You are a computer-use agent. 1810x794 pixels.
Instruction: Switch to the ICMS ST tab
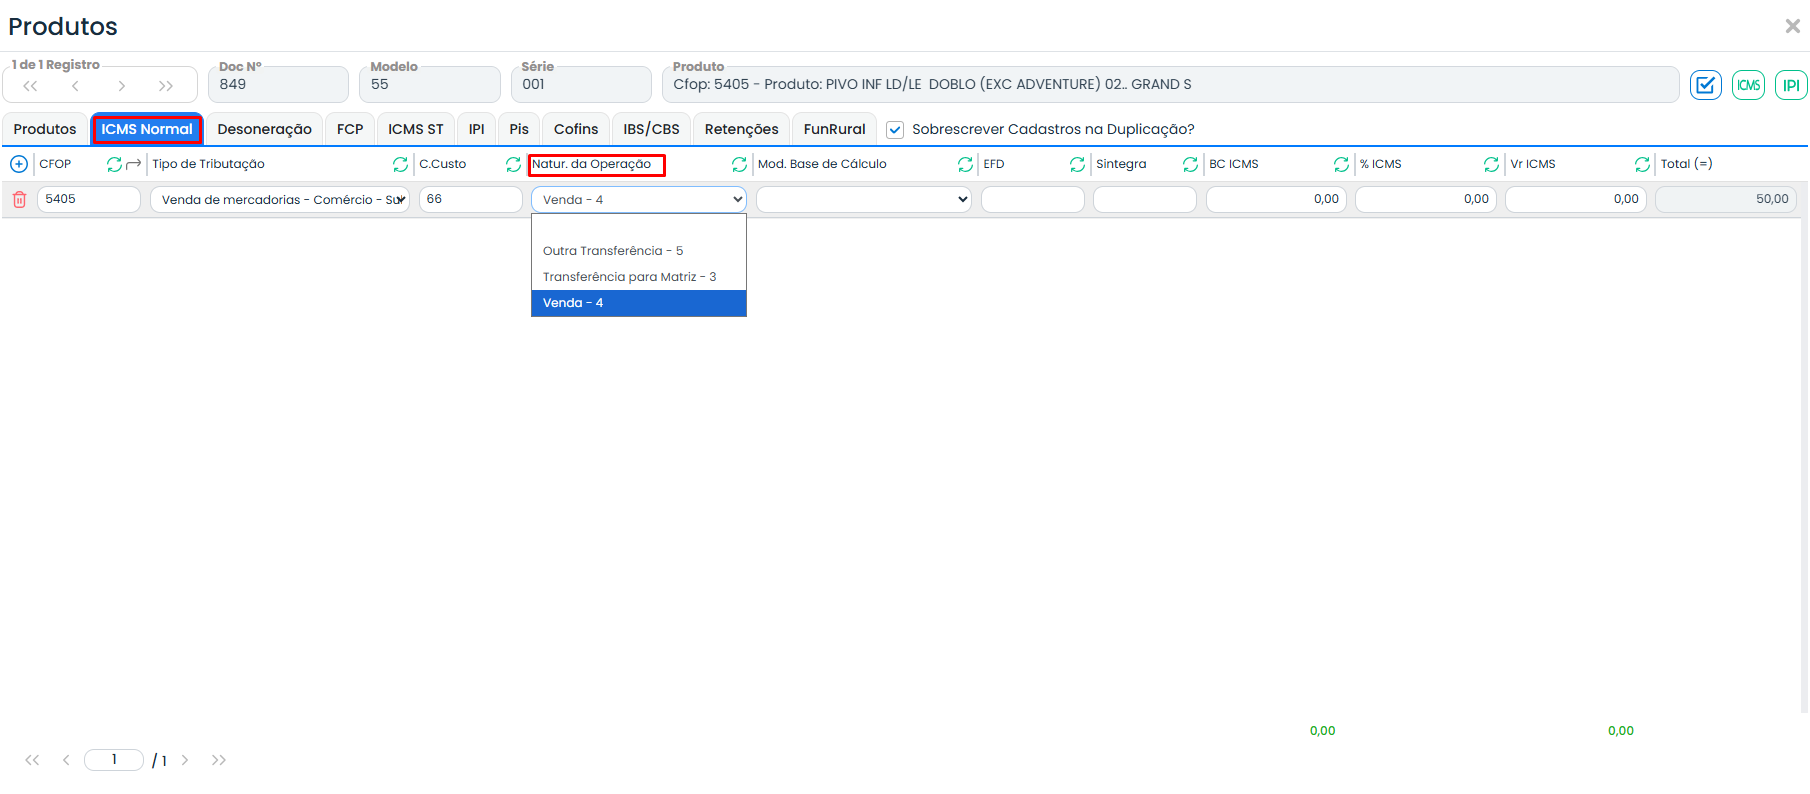pyautogui.click(x=415, y=130)
